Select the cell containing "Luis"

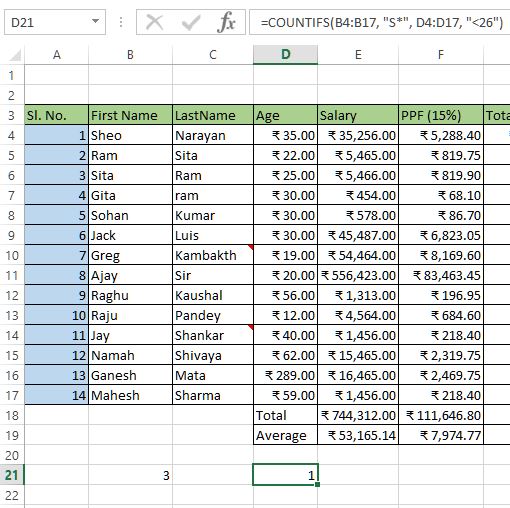click(x=213, y=235)
